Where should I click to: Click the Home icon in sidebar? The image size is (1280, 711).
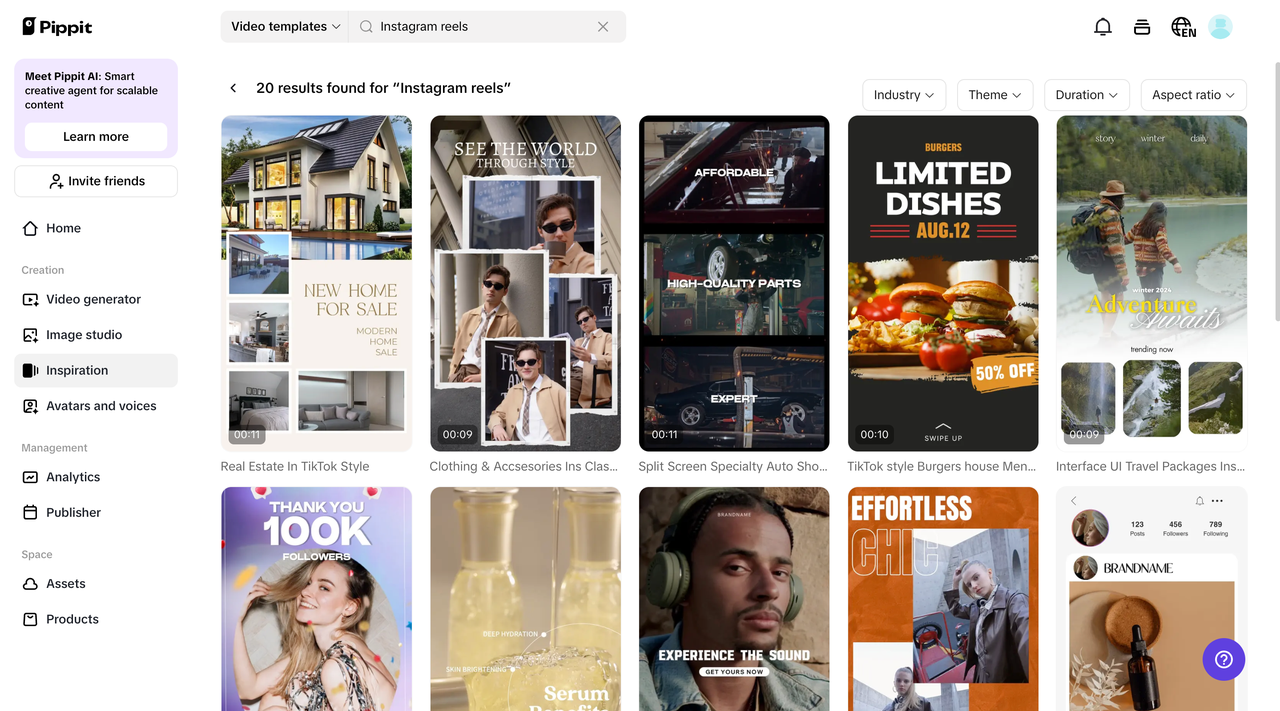31,228
